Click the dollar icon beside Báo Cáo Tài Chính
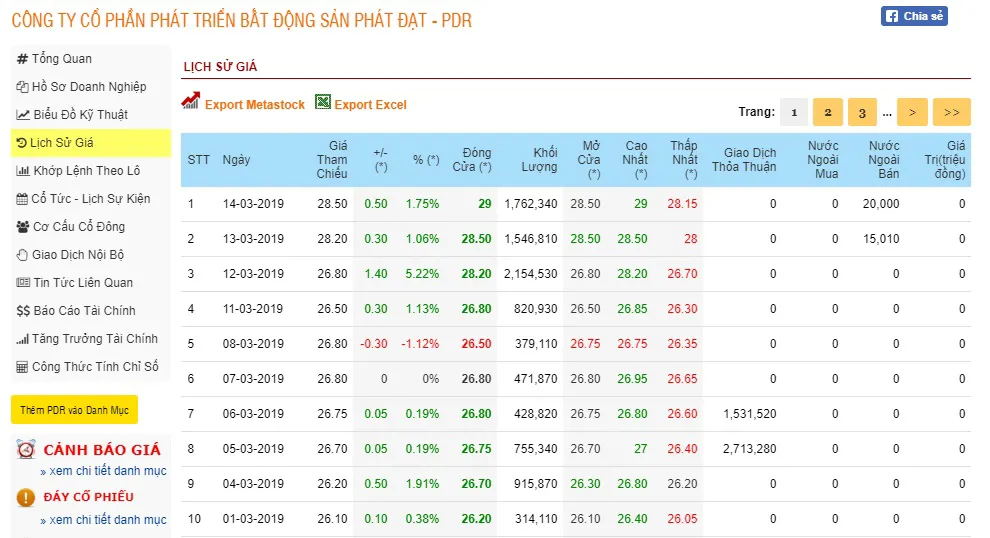 (x=23, y=311)
